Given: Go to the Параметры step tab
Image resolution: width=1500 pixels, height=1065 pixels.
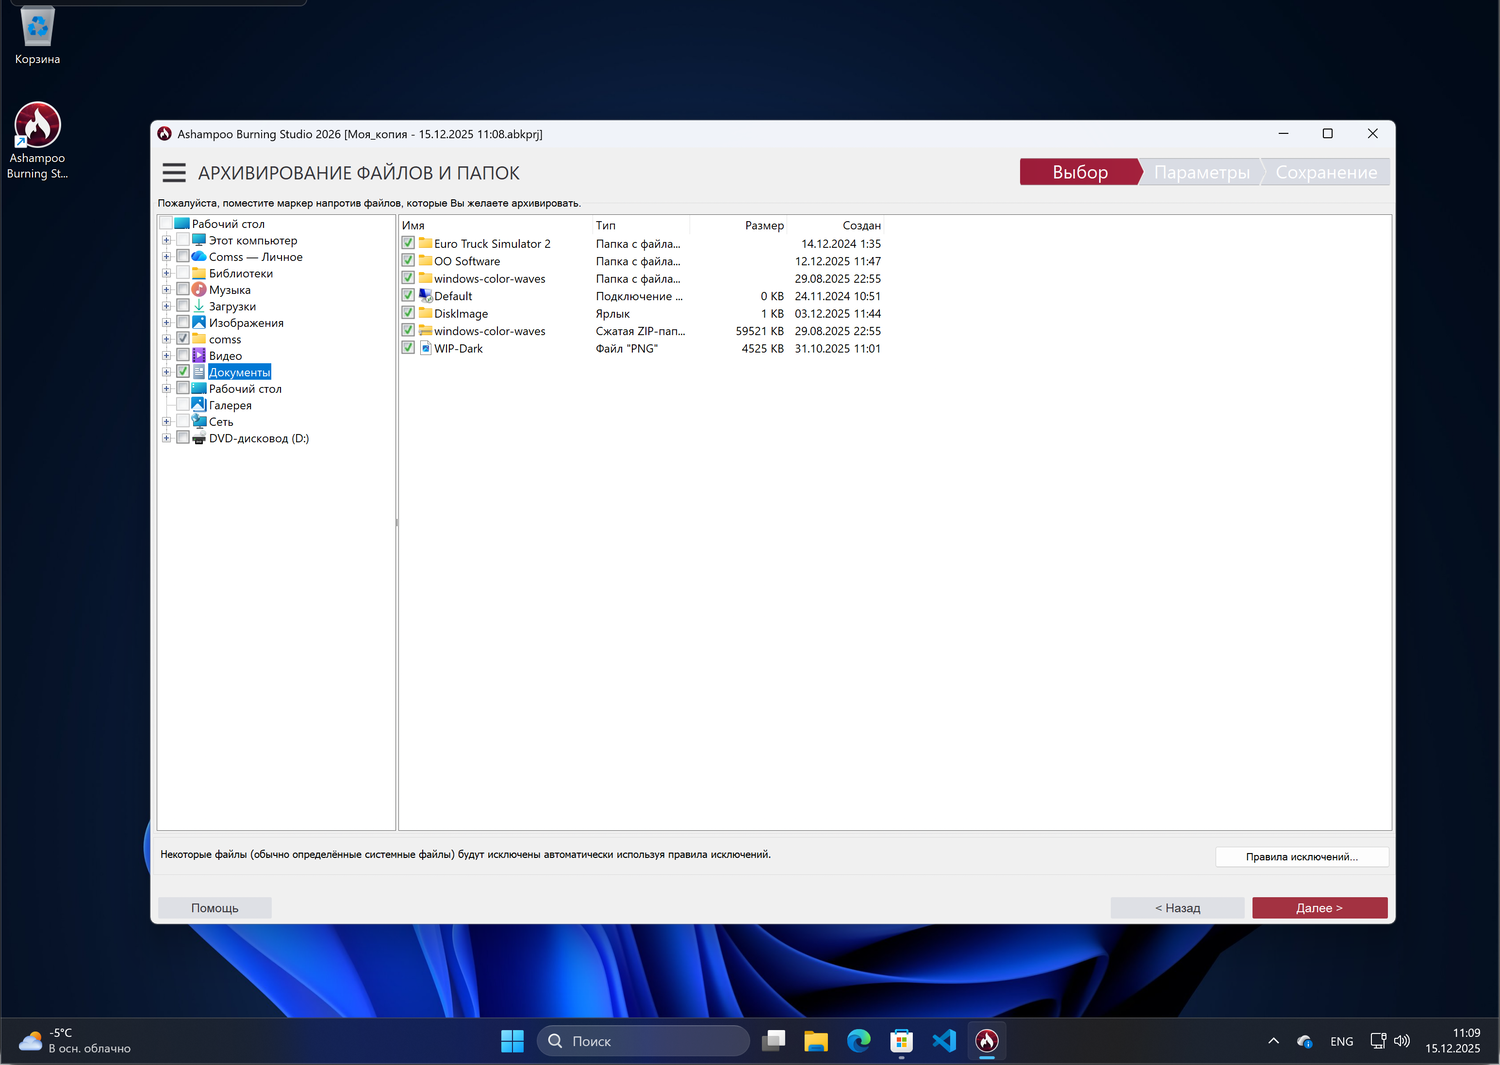Looking at the screenshot, I should [1202, 172].
